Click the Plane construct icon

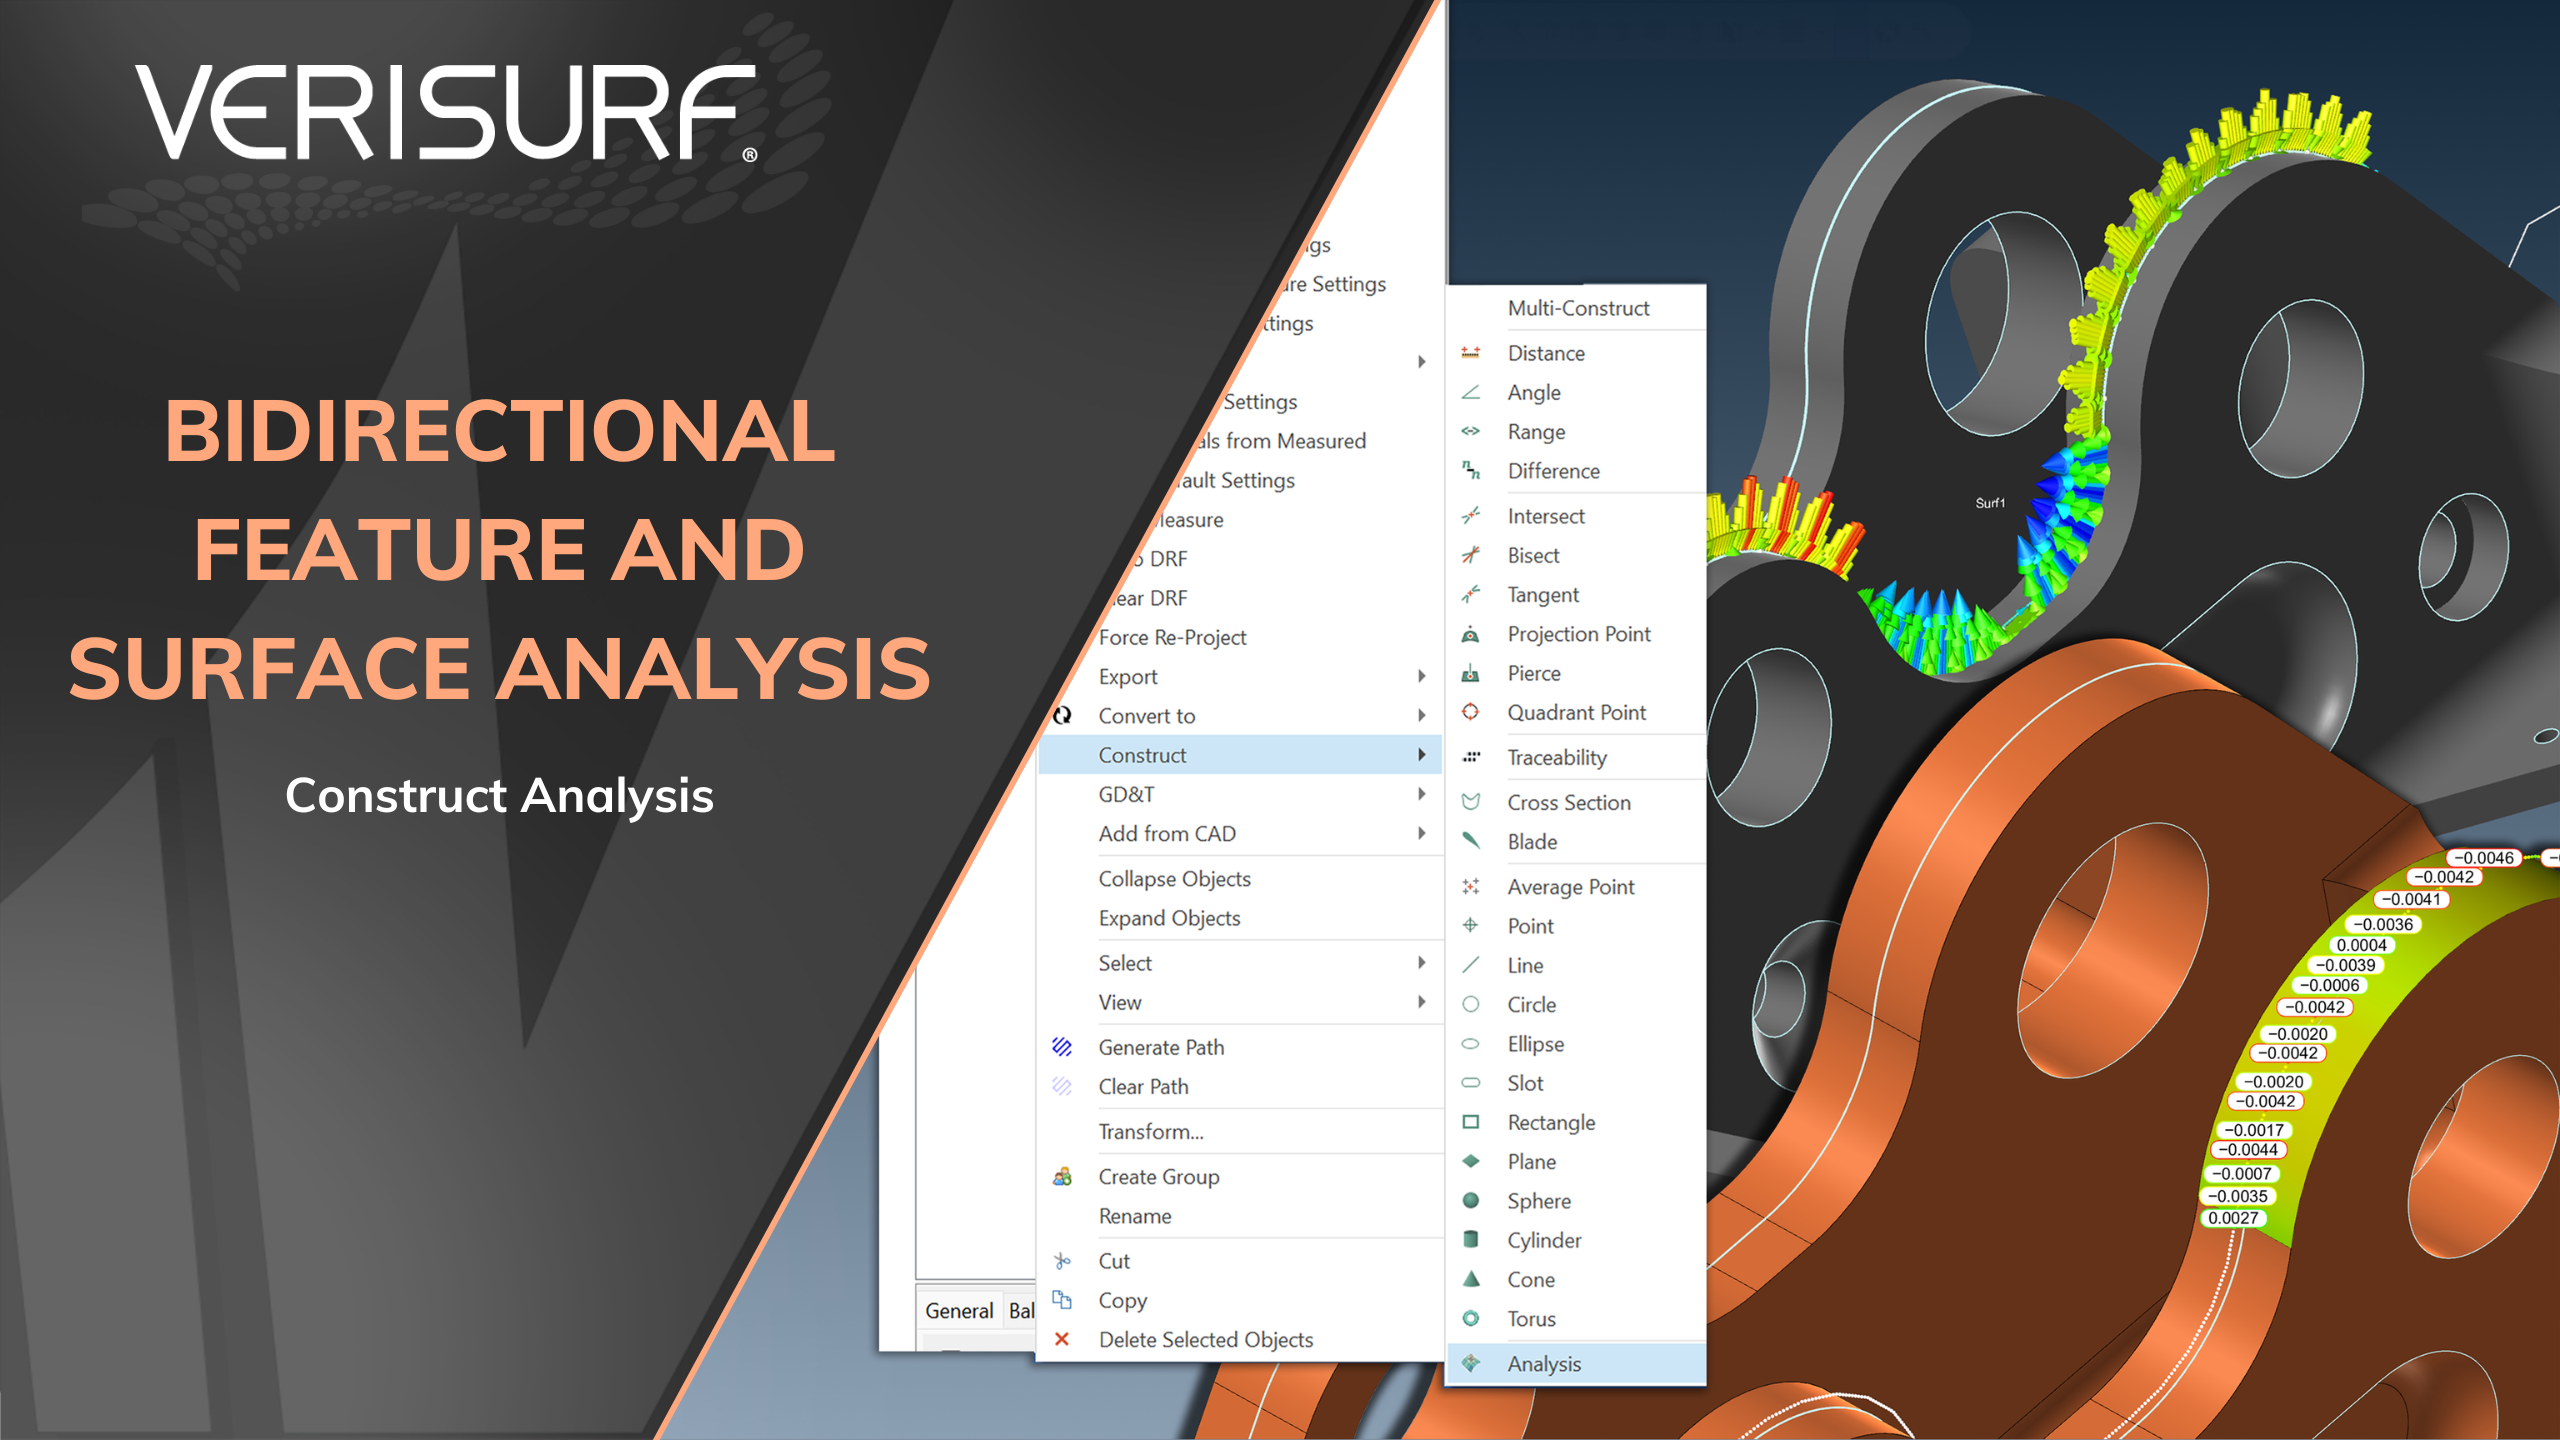(x=1470, y=1161)
